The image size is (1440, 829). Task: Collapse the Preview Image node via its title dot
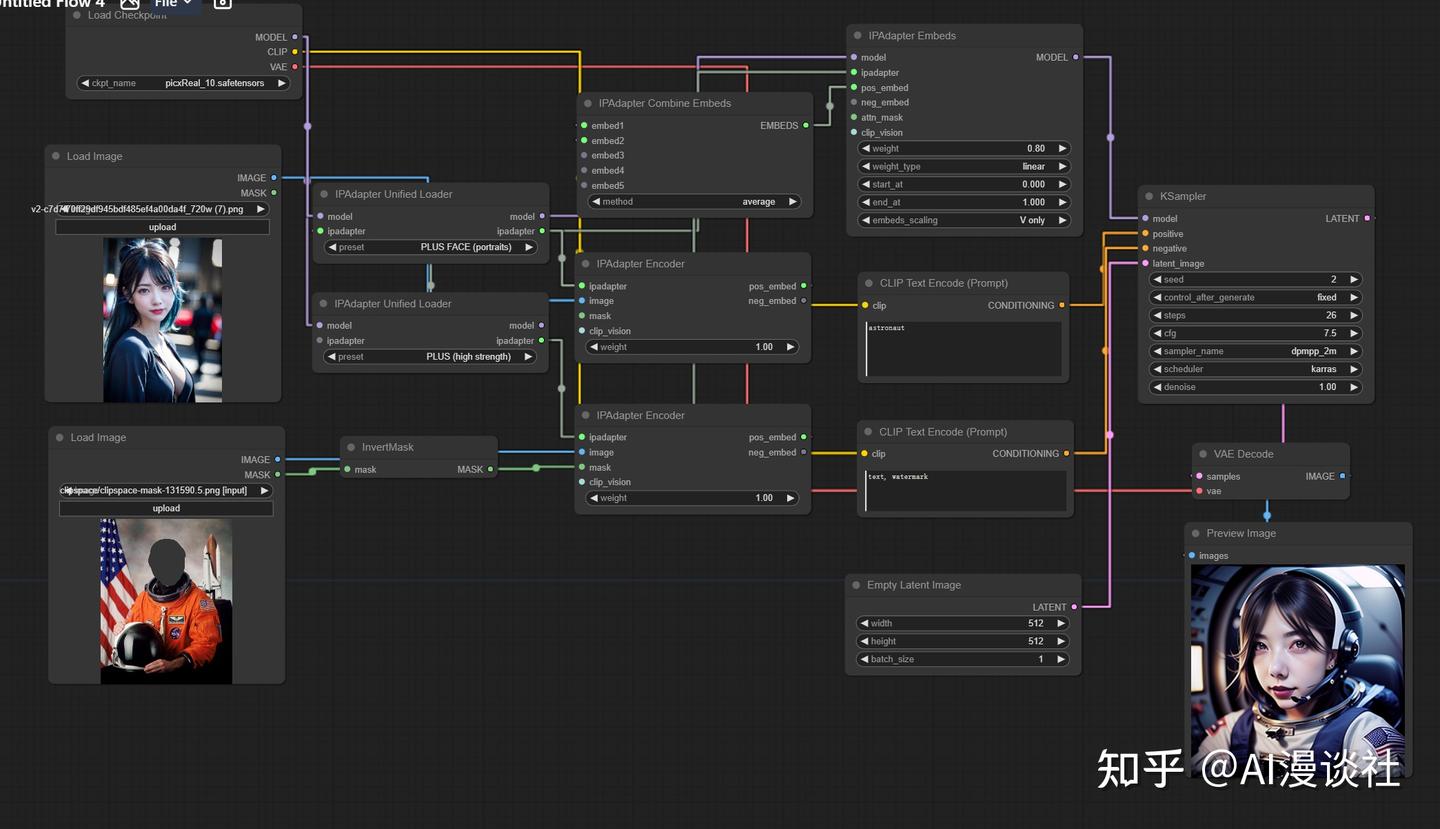pos(1198,533)
